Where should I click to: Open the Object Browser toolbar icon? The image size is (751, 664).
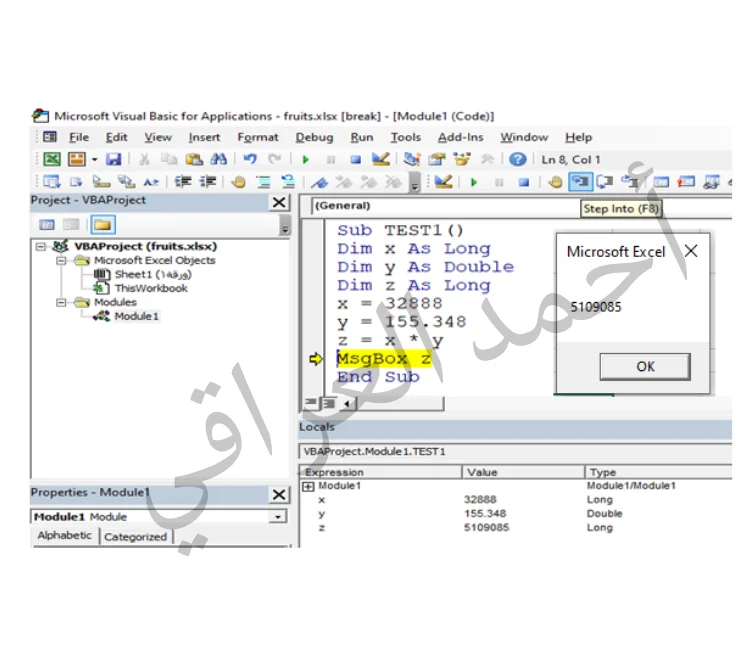(462, 159)
